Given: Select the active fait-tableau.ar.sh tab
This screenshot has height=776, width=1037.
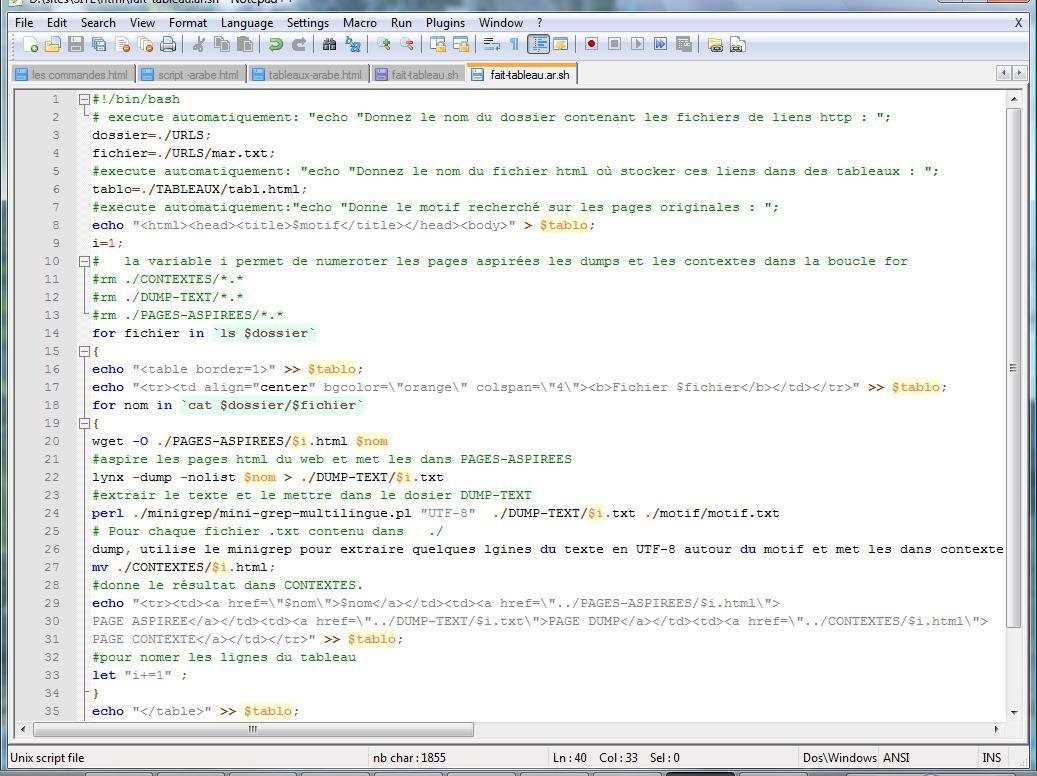Looking at the screenshot, I should tap(522, 74).
